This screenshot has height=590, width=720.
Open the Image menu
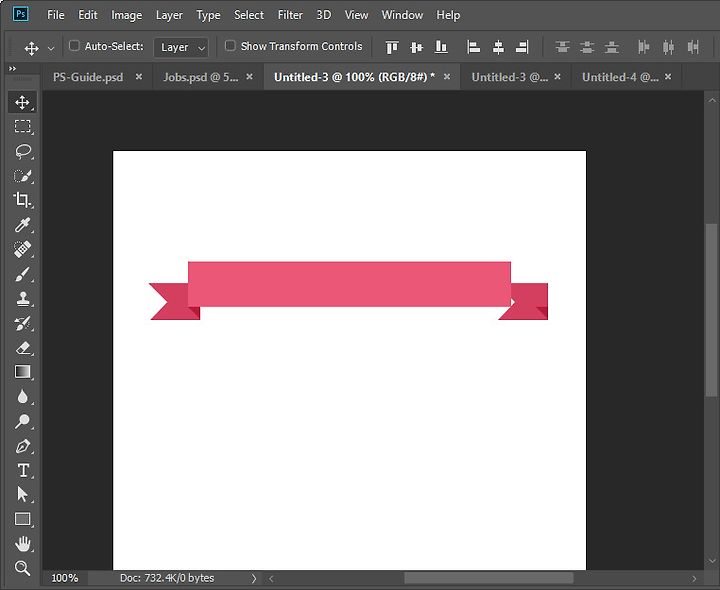coord(126,15)
